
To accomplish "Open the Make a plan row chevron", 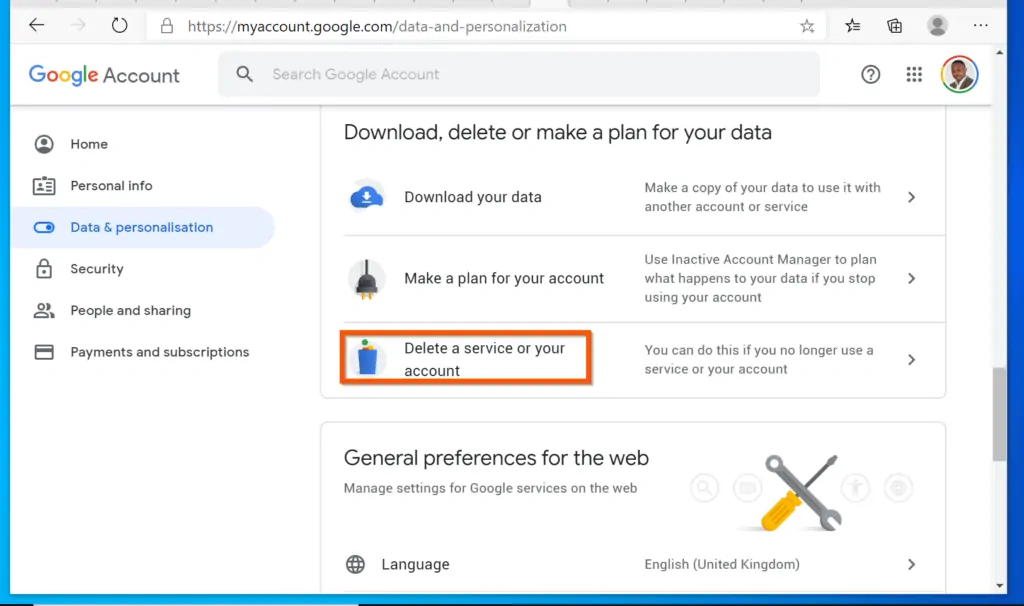I will (x=911, y=278).
